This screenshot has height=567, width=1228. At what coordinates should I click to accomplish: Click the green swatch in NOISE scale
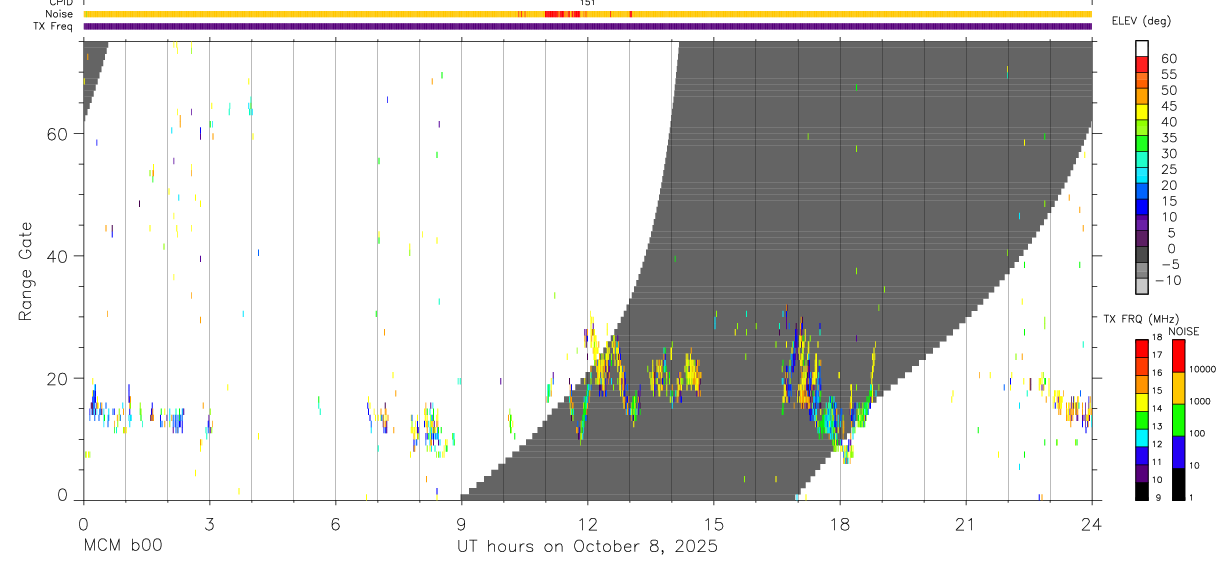pos(1179,419)
